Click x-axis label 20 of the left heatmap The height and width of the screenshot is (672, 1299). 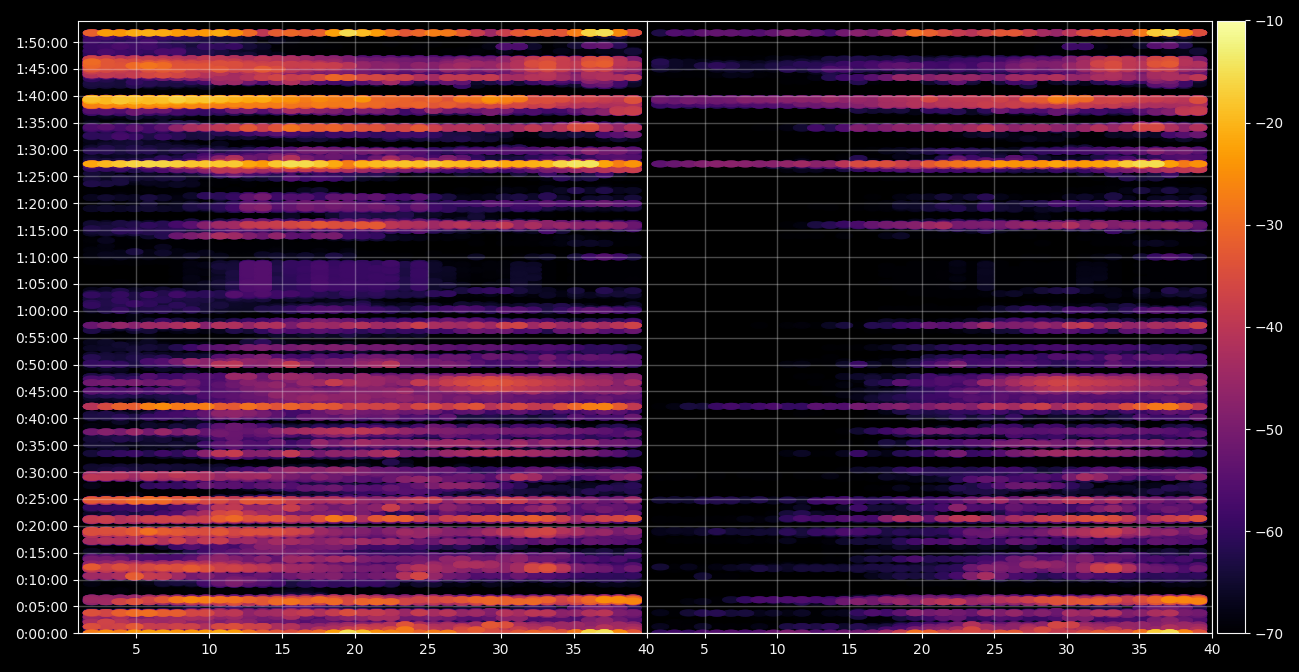click(x=355, y=649)
